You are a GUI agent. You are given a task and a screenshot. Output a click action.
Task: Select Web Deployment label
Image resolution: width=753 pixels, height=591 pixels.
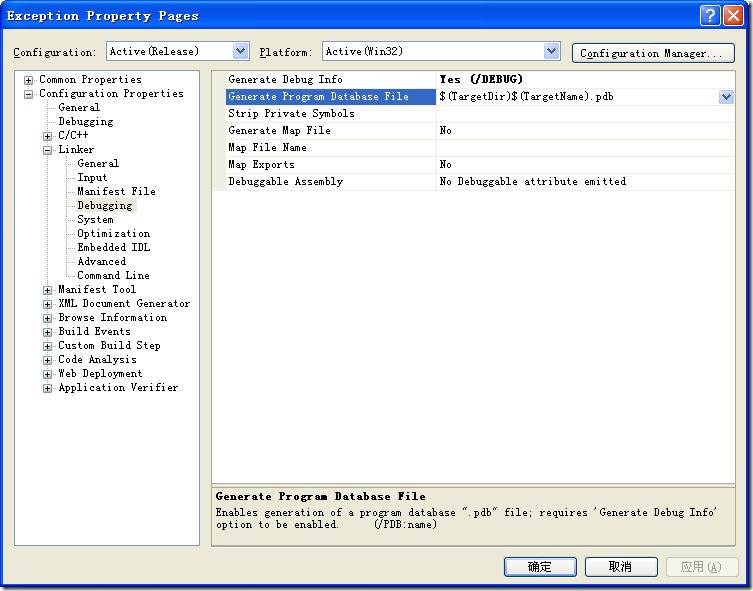point(100,373)
